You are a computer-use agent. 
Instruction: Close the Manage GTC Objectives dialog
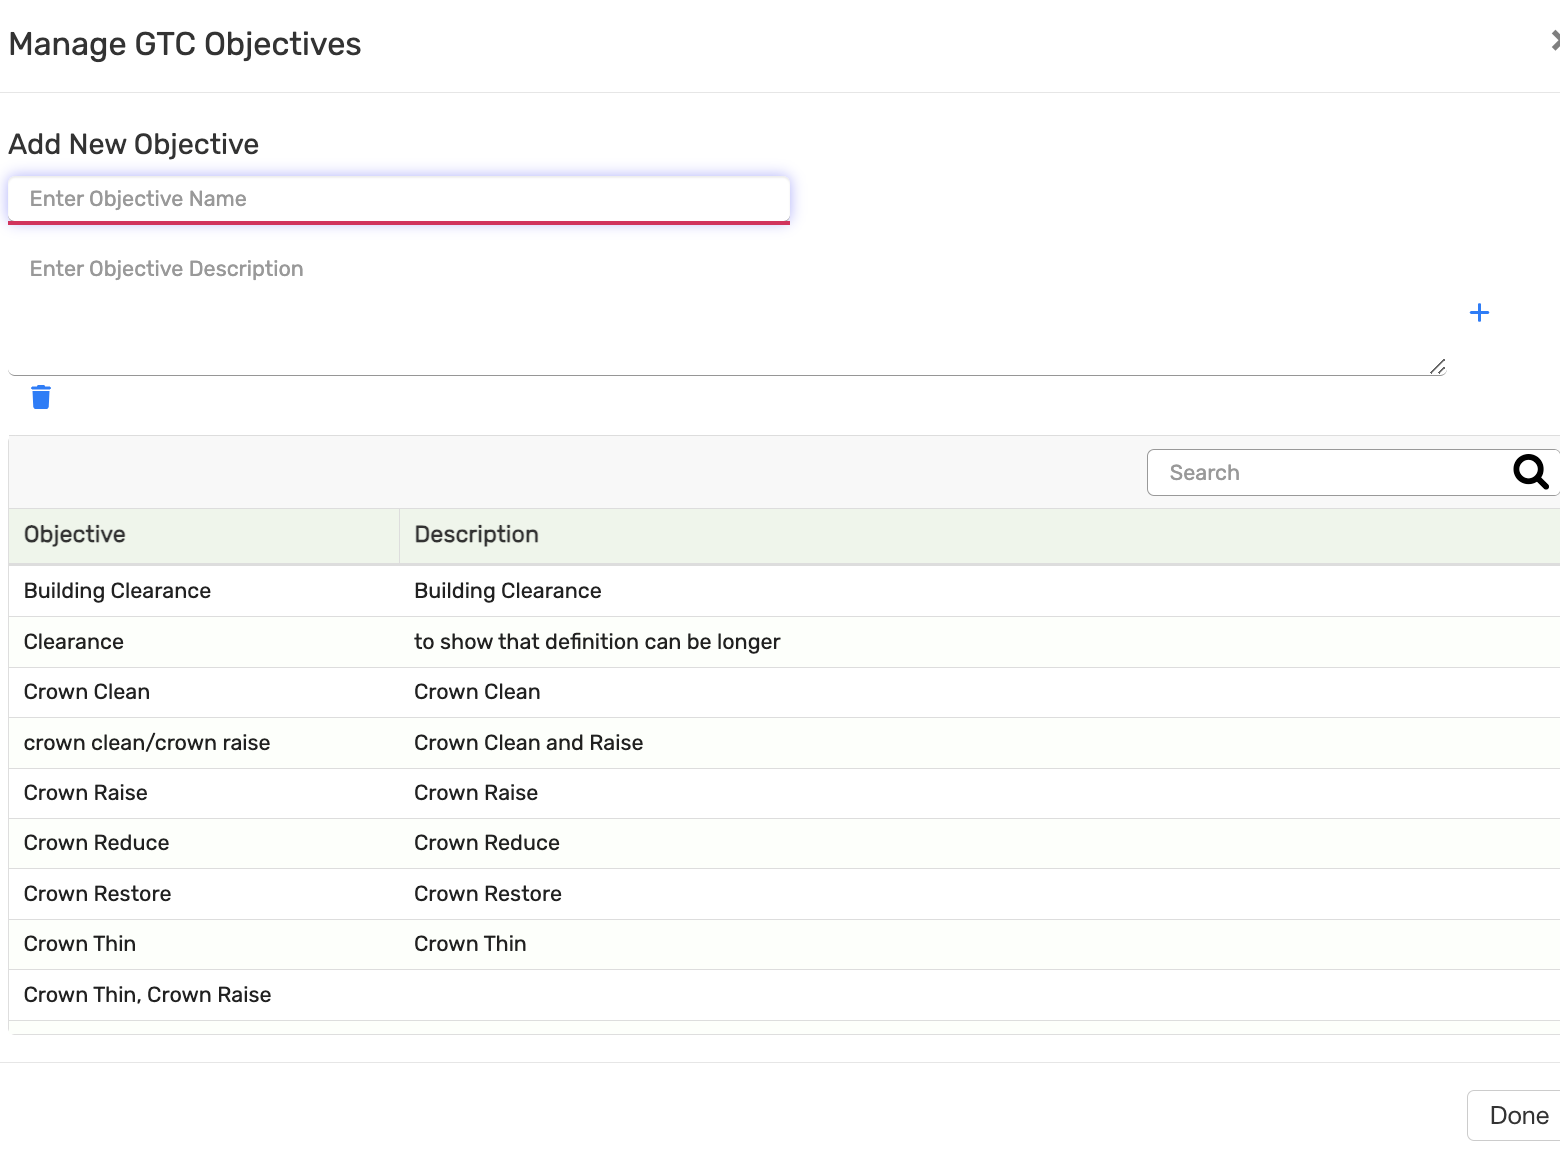click(x=1555, y=41)
